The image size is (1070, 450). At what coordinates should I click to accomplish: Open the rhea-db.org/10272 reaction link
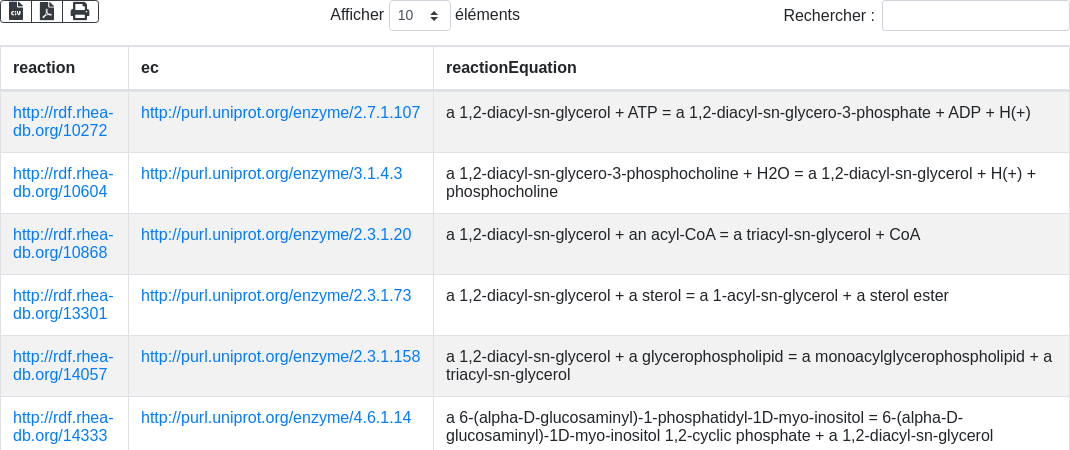coord(63,121)
